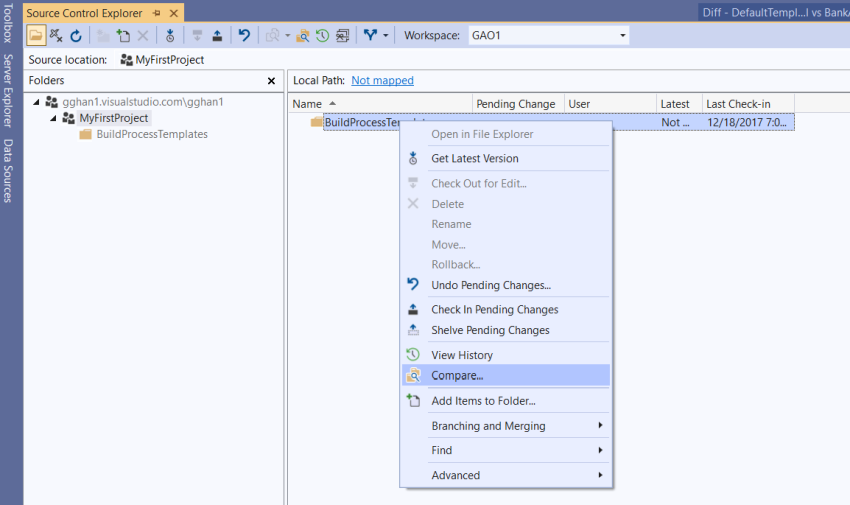Choose Undo Pending Changes... menu entry
Image resolution: width=850 pixels, height=505 pixels.
[506, 285]
